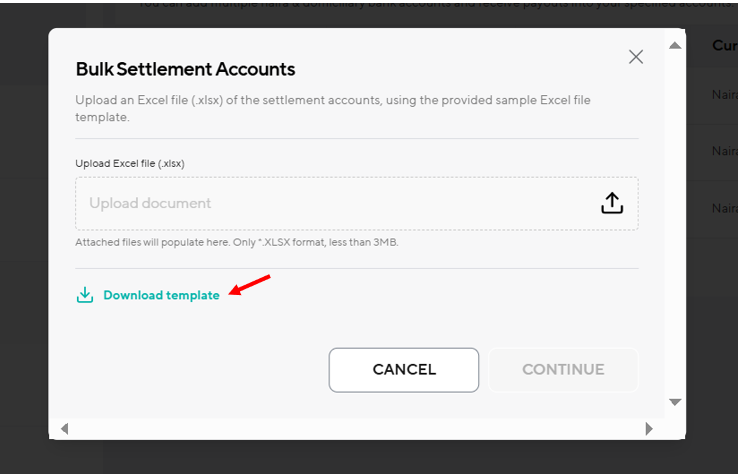The height and width of the screenshot is (476, 740).
Task: Click the vertical scrollbar track
Action: pos(675,224)
